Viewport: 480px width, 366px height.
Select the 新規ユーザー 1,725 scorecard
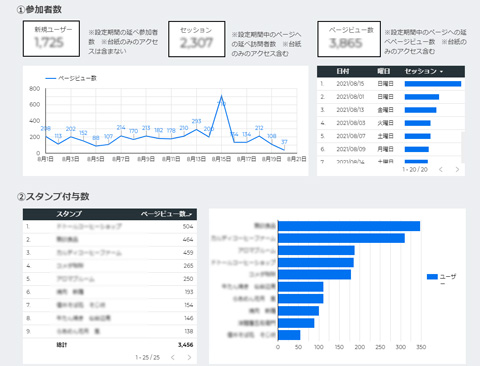[x=51, y=39]
